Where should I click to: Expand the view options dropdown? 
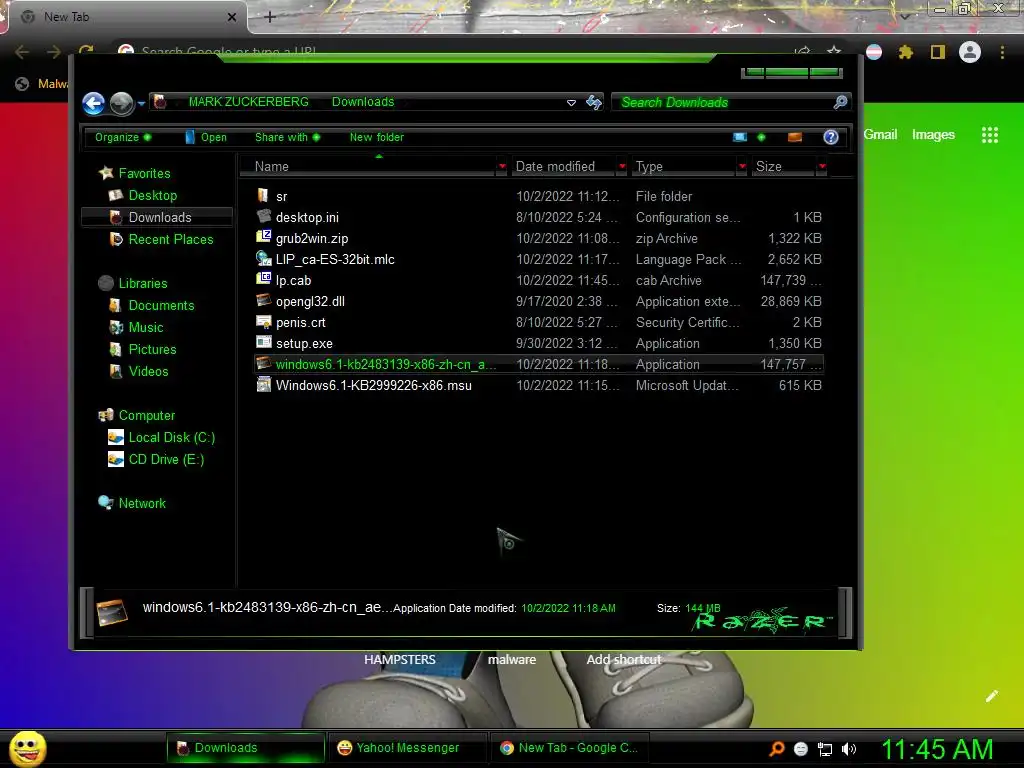coord(761,137)
